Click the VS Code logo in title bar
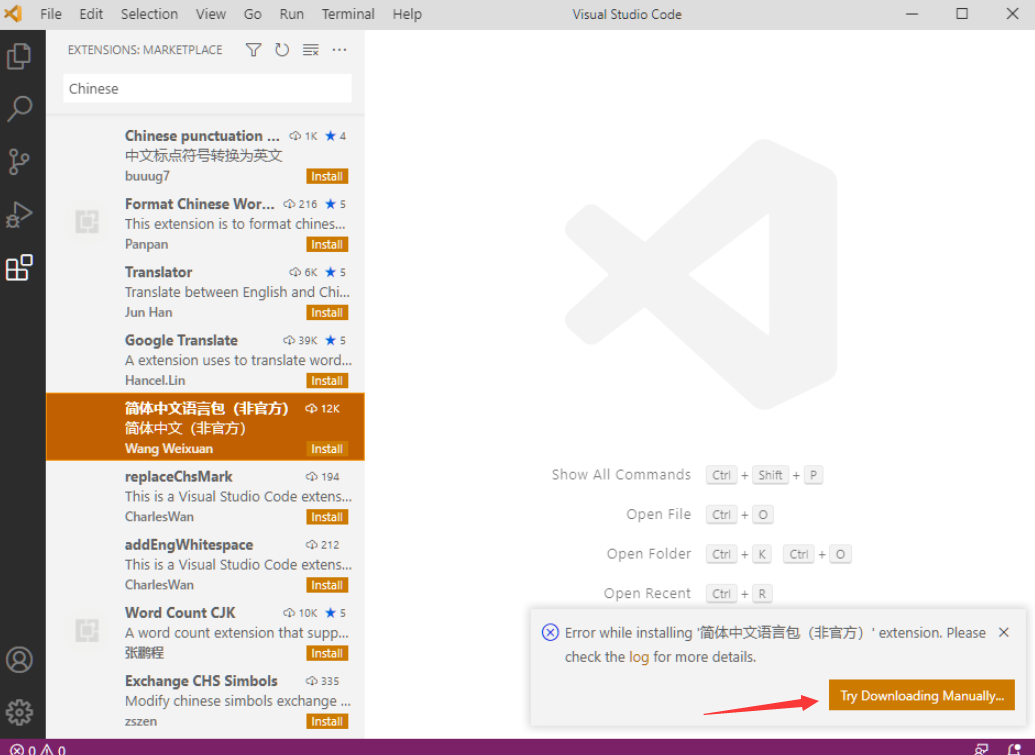 [13, 14]
